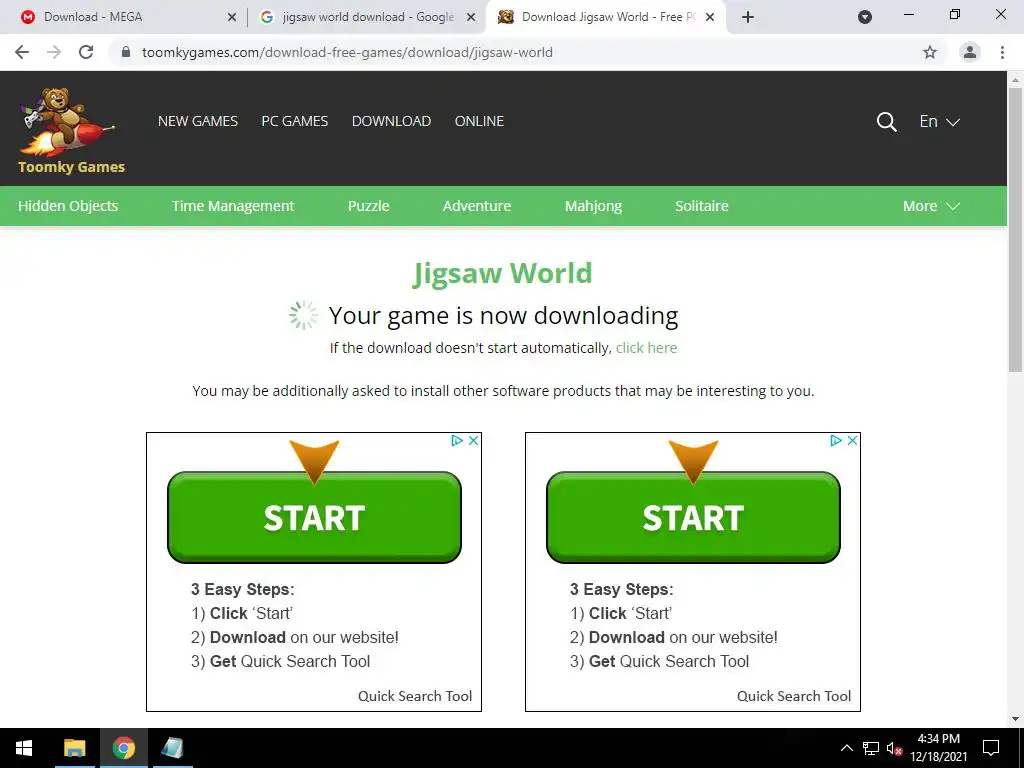
Task: Go back with the browser back arrow
Action: coord(22,52)
